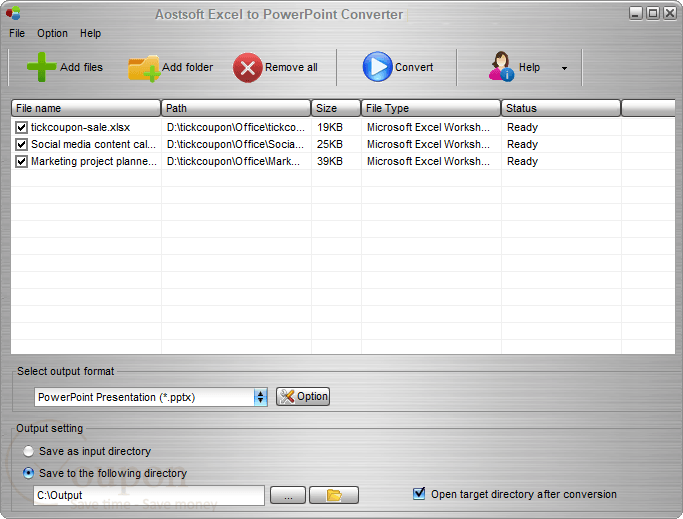Click Ready status of Marketing project row
Viewport: 683px width, 519px height.
point(522,161)
